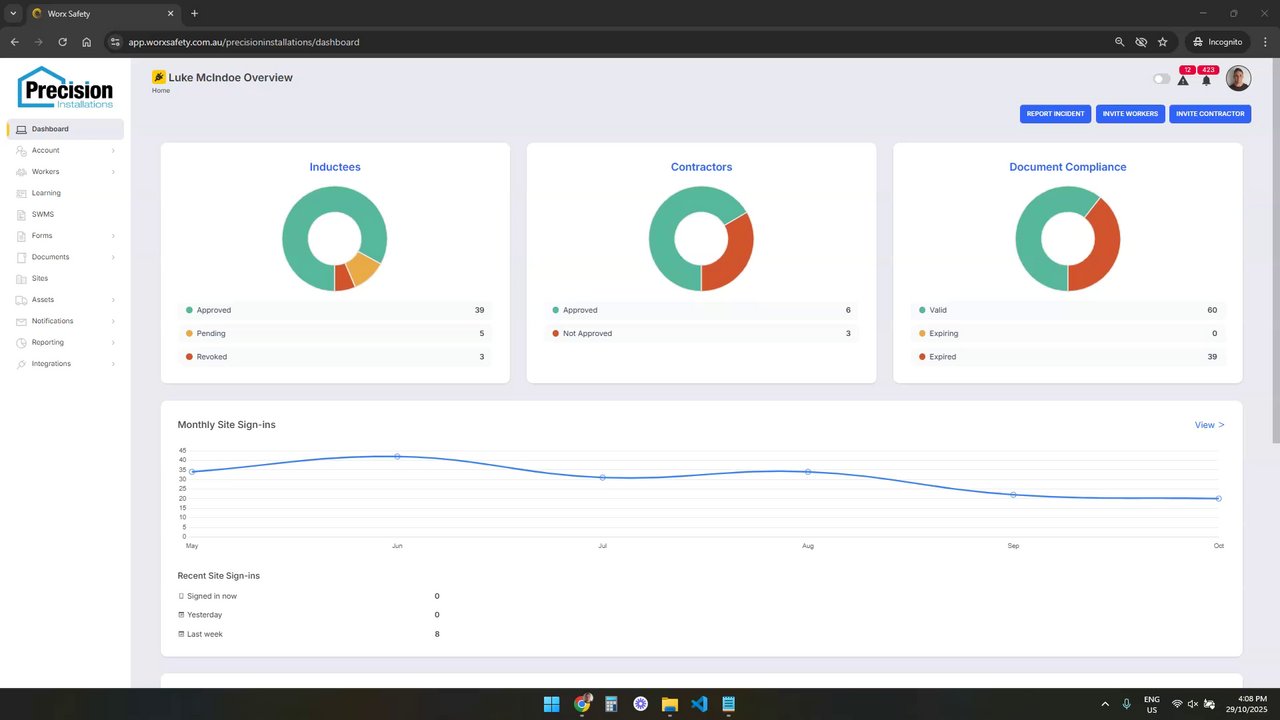The image size is (1280, 720).
Task: Expand the Forms menu chevron
Action: click(x=113, y=236)
